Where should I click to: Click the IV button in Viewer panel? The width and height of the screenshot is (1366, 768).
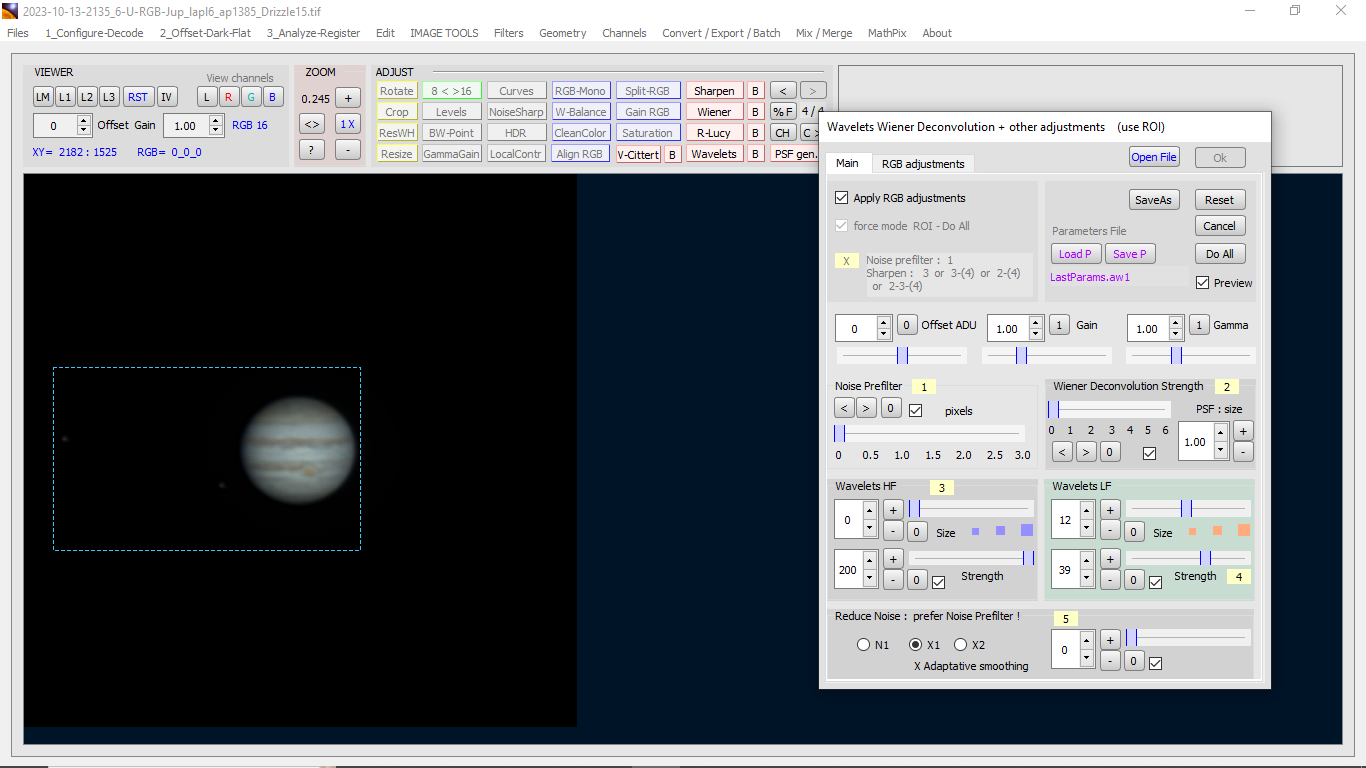(167, 97)
